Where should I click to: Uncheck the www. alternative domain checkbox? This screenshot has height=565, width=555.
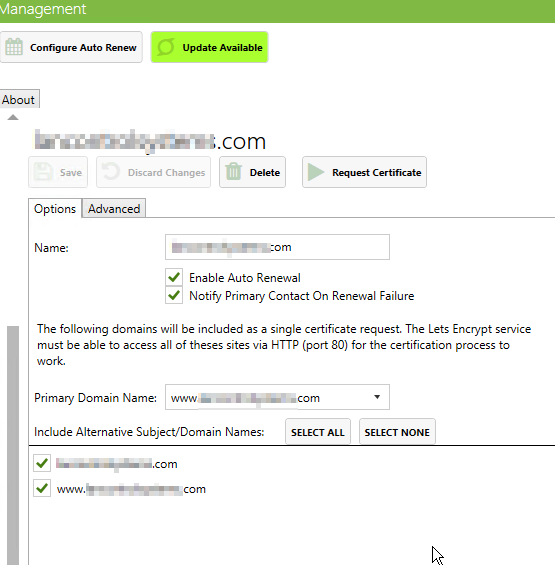click(42, 489)
